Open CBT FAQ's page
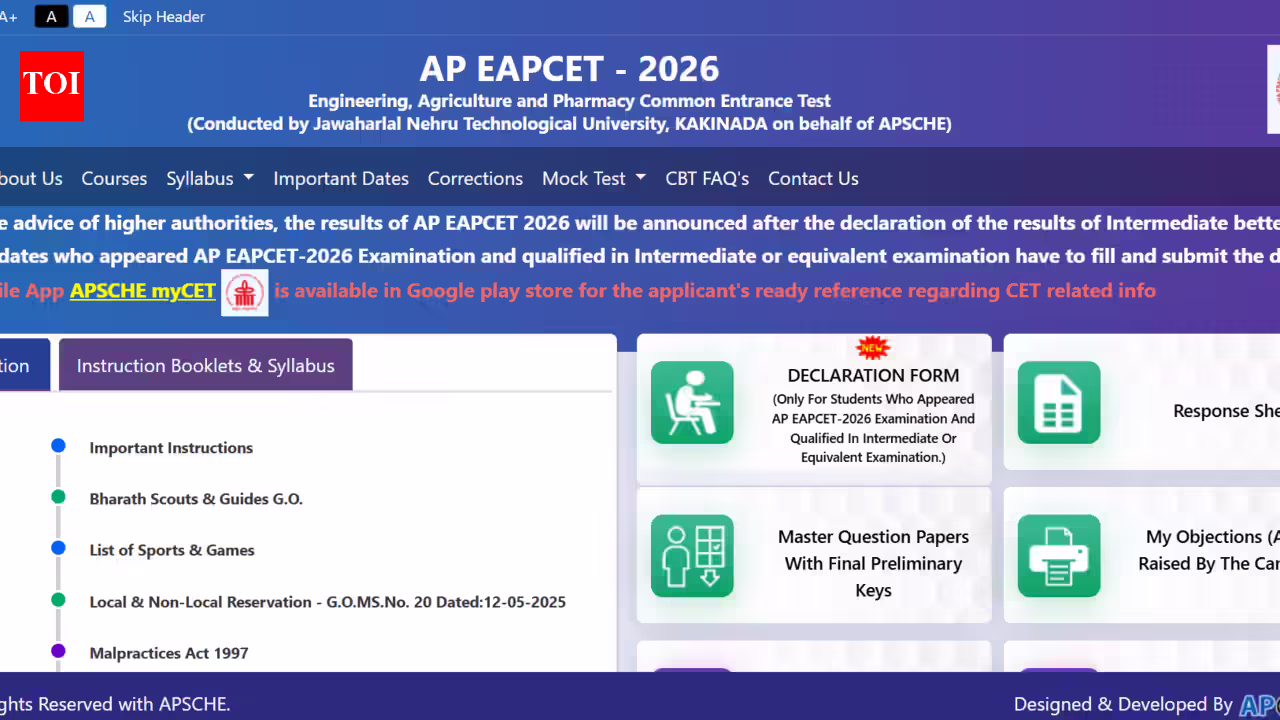 [707, 178]
